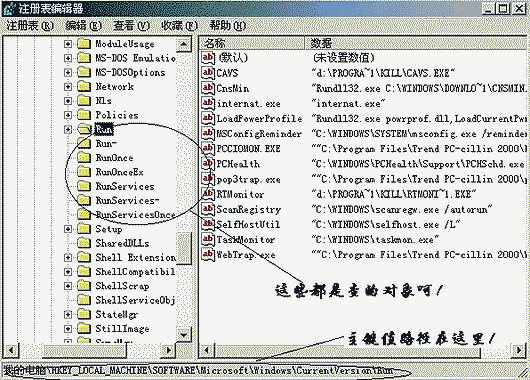
Task: Expand the ShellScrap key
Action: coord(68,286)
